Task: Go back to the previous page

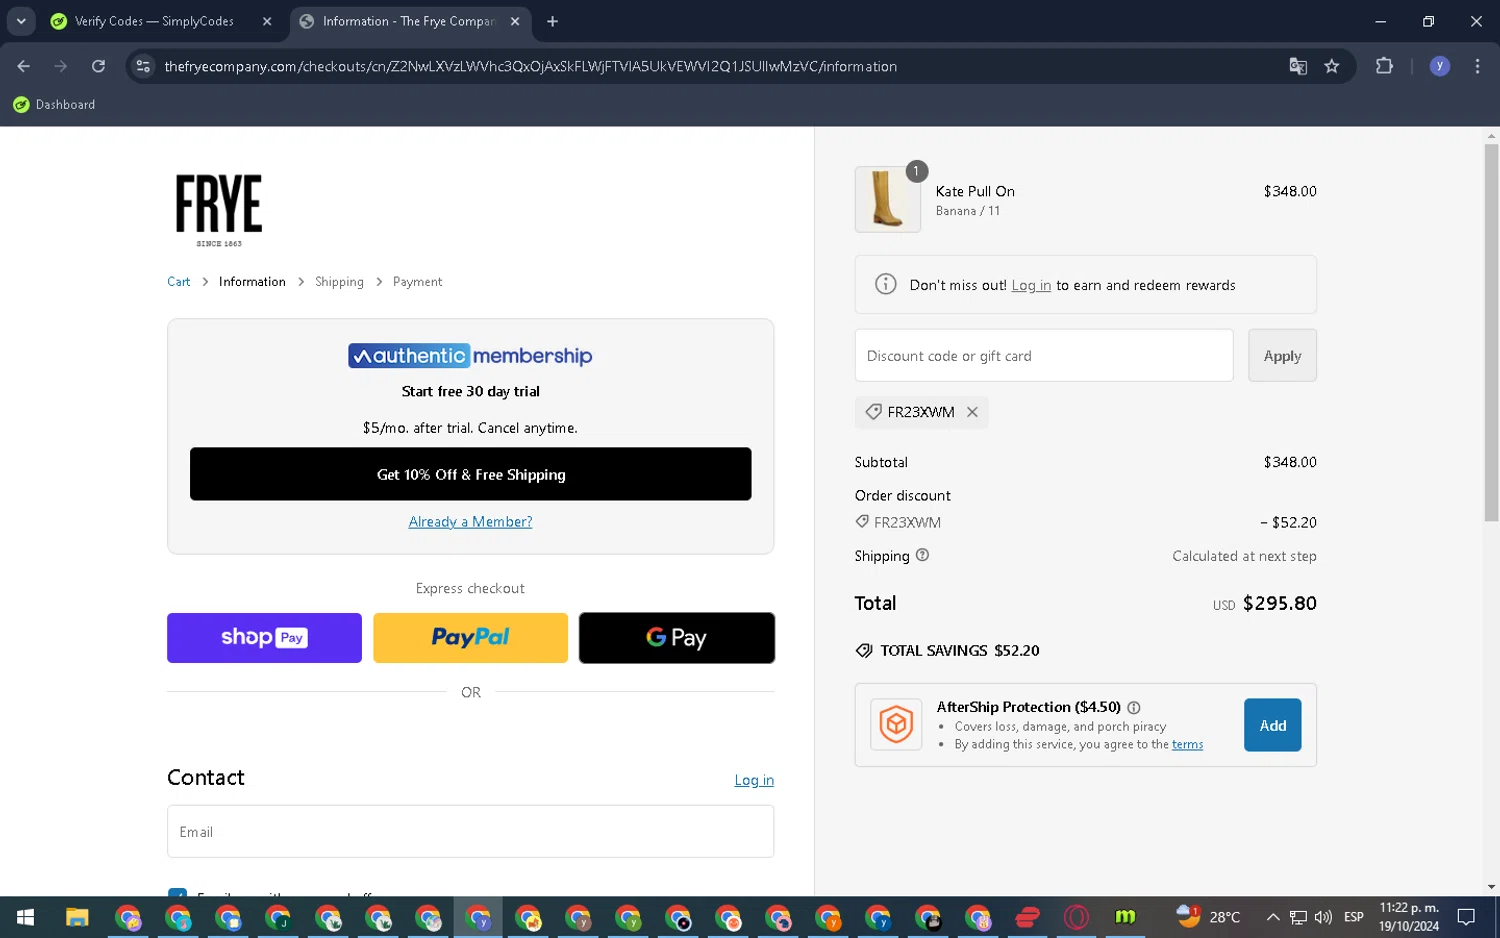Action: pos(24,66)
